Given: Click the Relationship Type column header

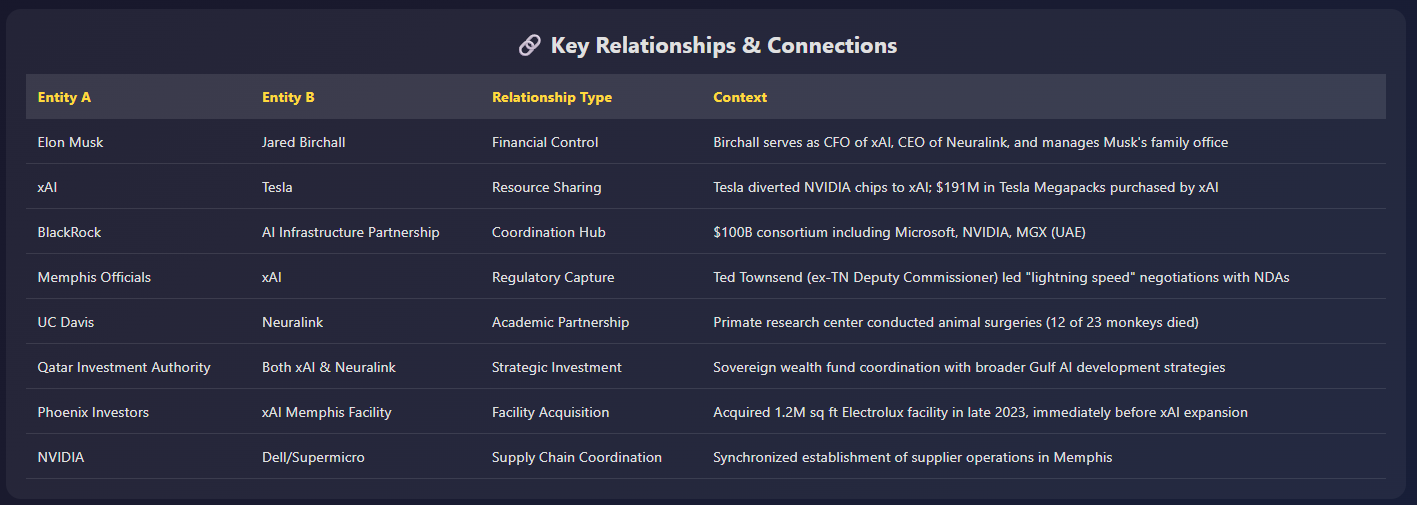Looking at the screenshot, I should click(551, 97).
